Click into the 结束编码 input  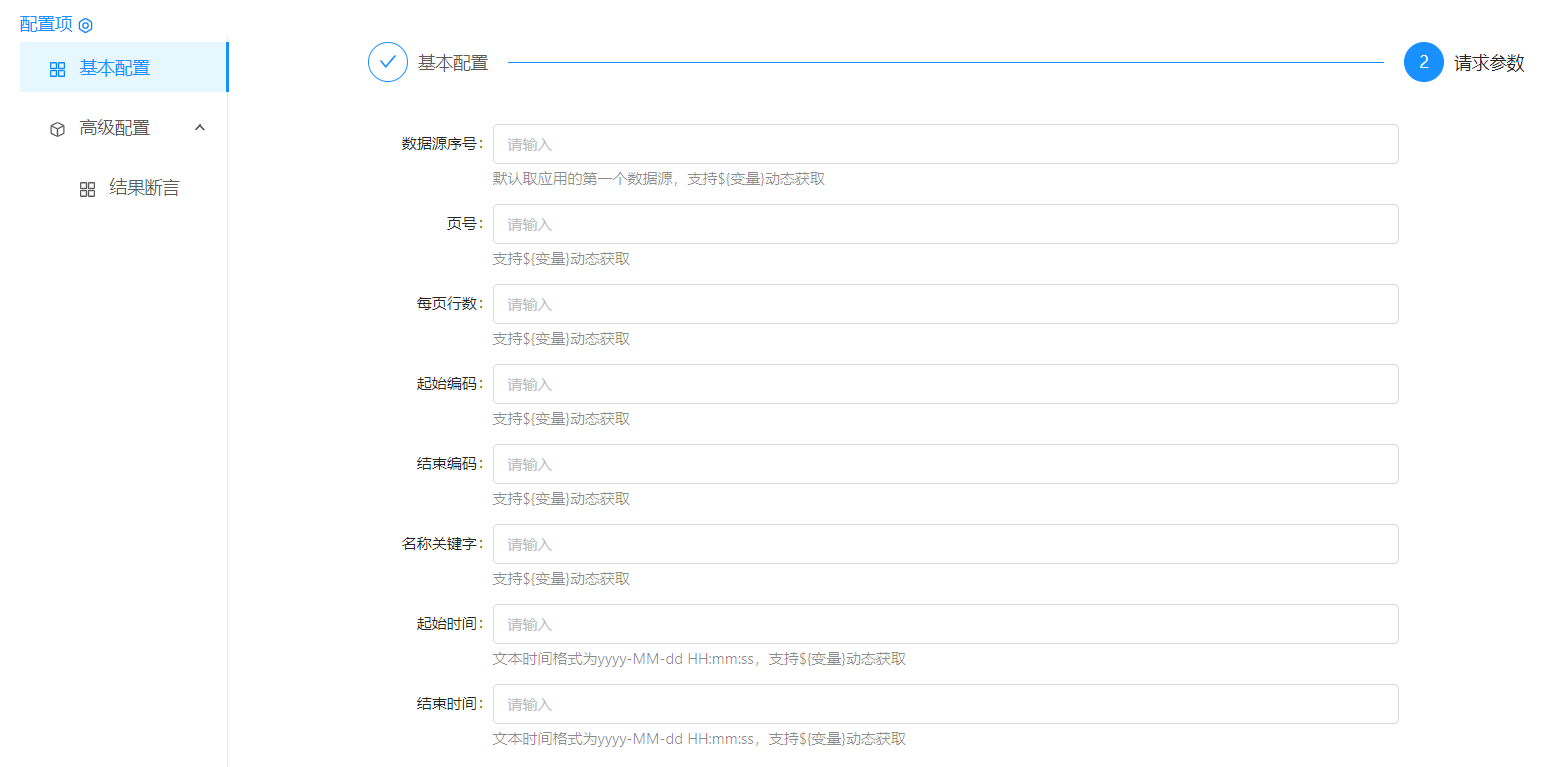coord(945,464)
